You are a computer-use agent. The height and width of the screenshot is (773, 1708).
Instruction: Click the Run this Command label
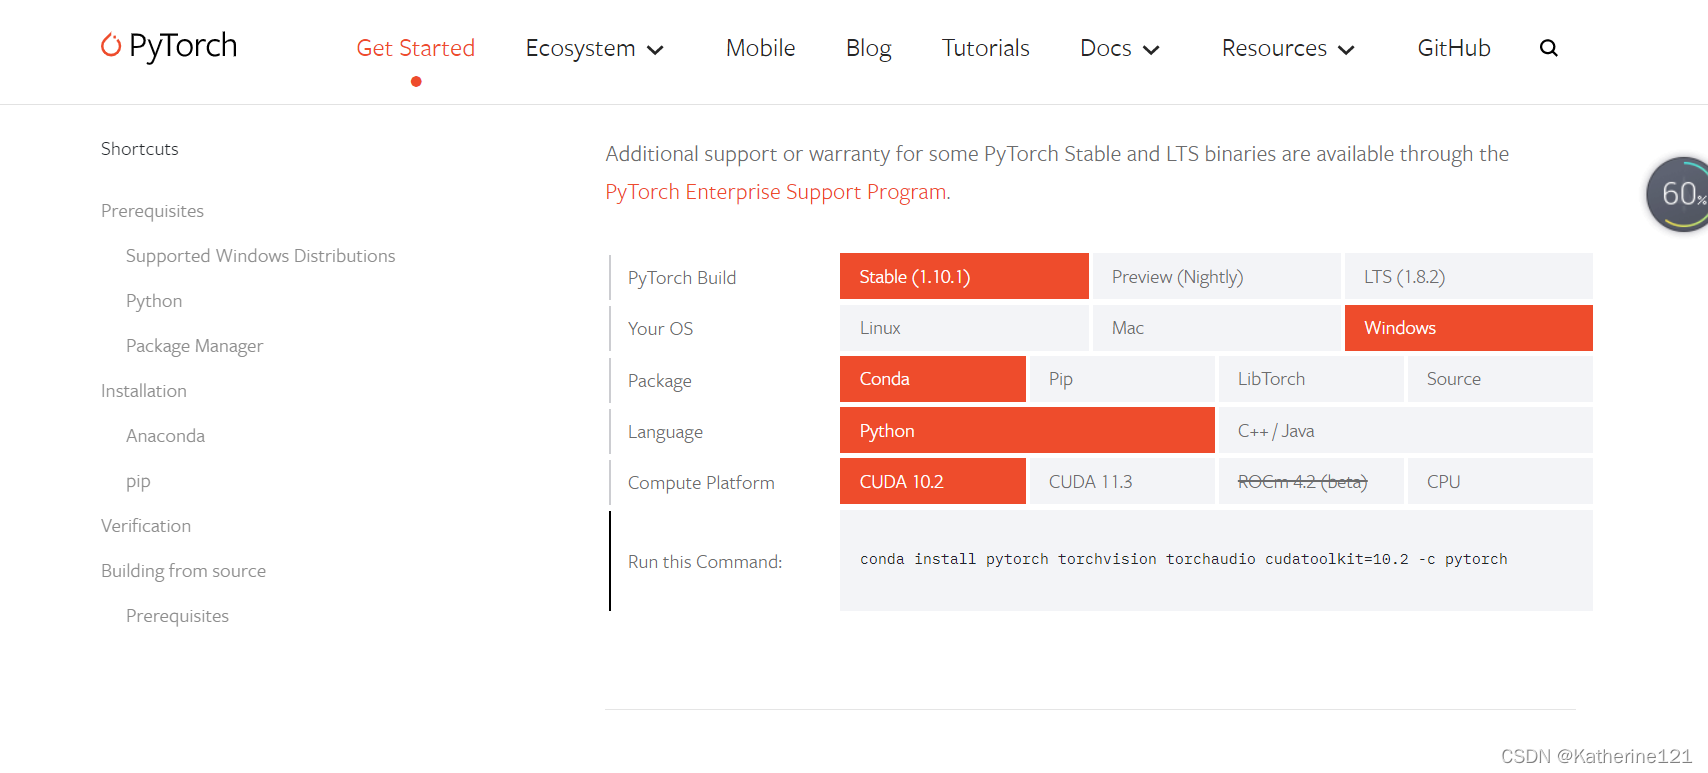(x=705, y=562)
